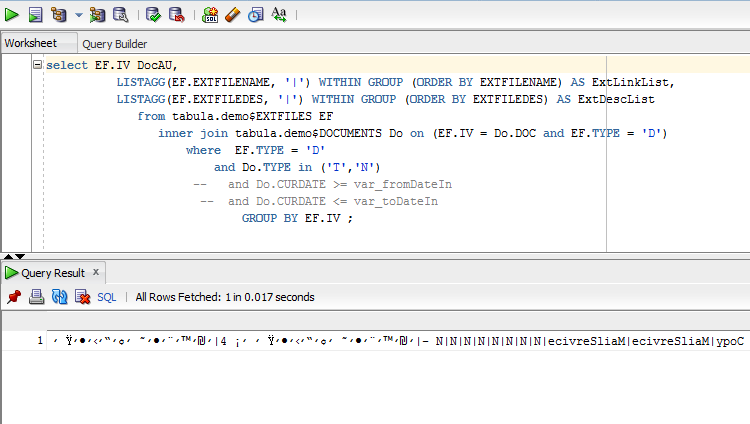Click the Autotrace icon
Image resolution: width=750 pixels, height=424 pixels.
coord(97,14)
